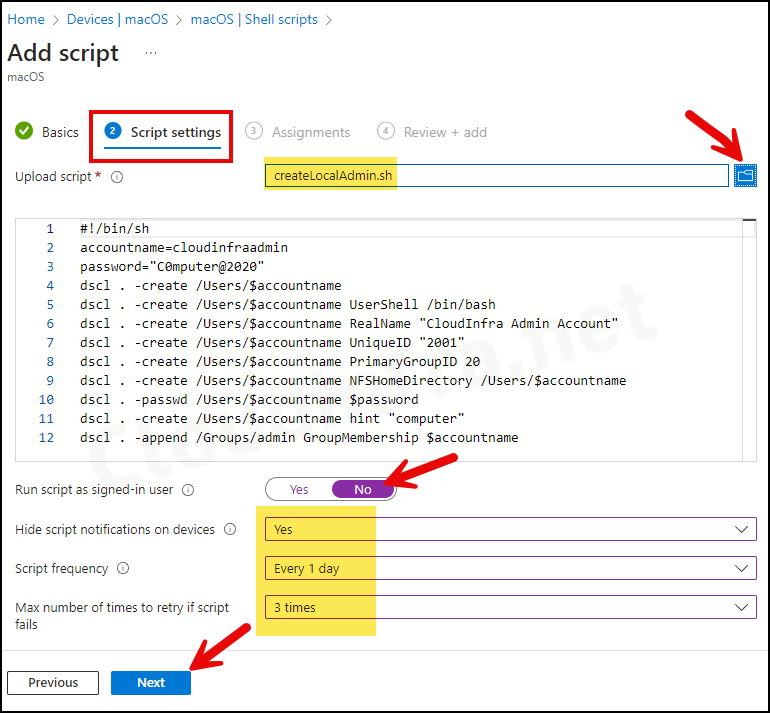Click the -append /Groups/admin script line
This screenshot has height=713, width=770.
pos(299,438)
